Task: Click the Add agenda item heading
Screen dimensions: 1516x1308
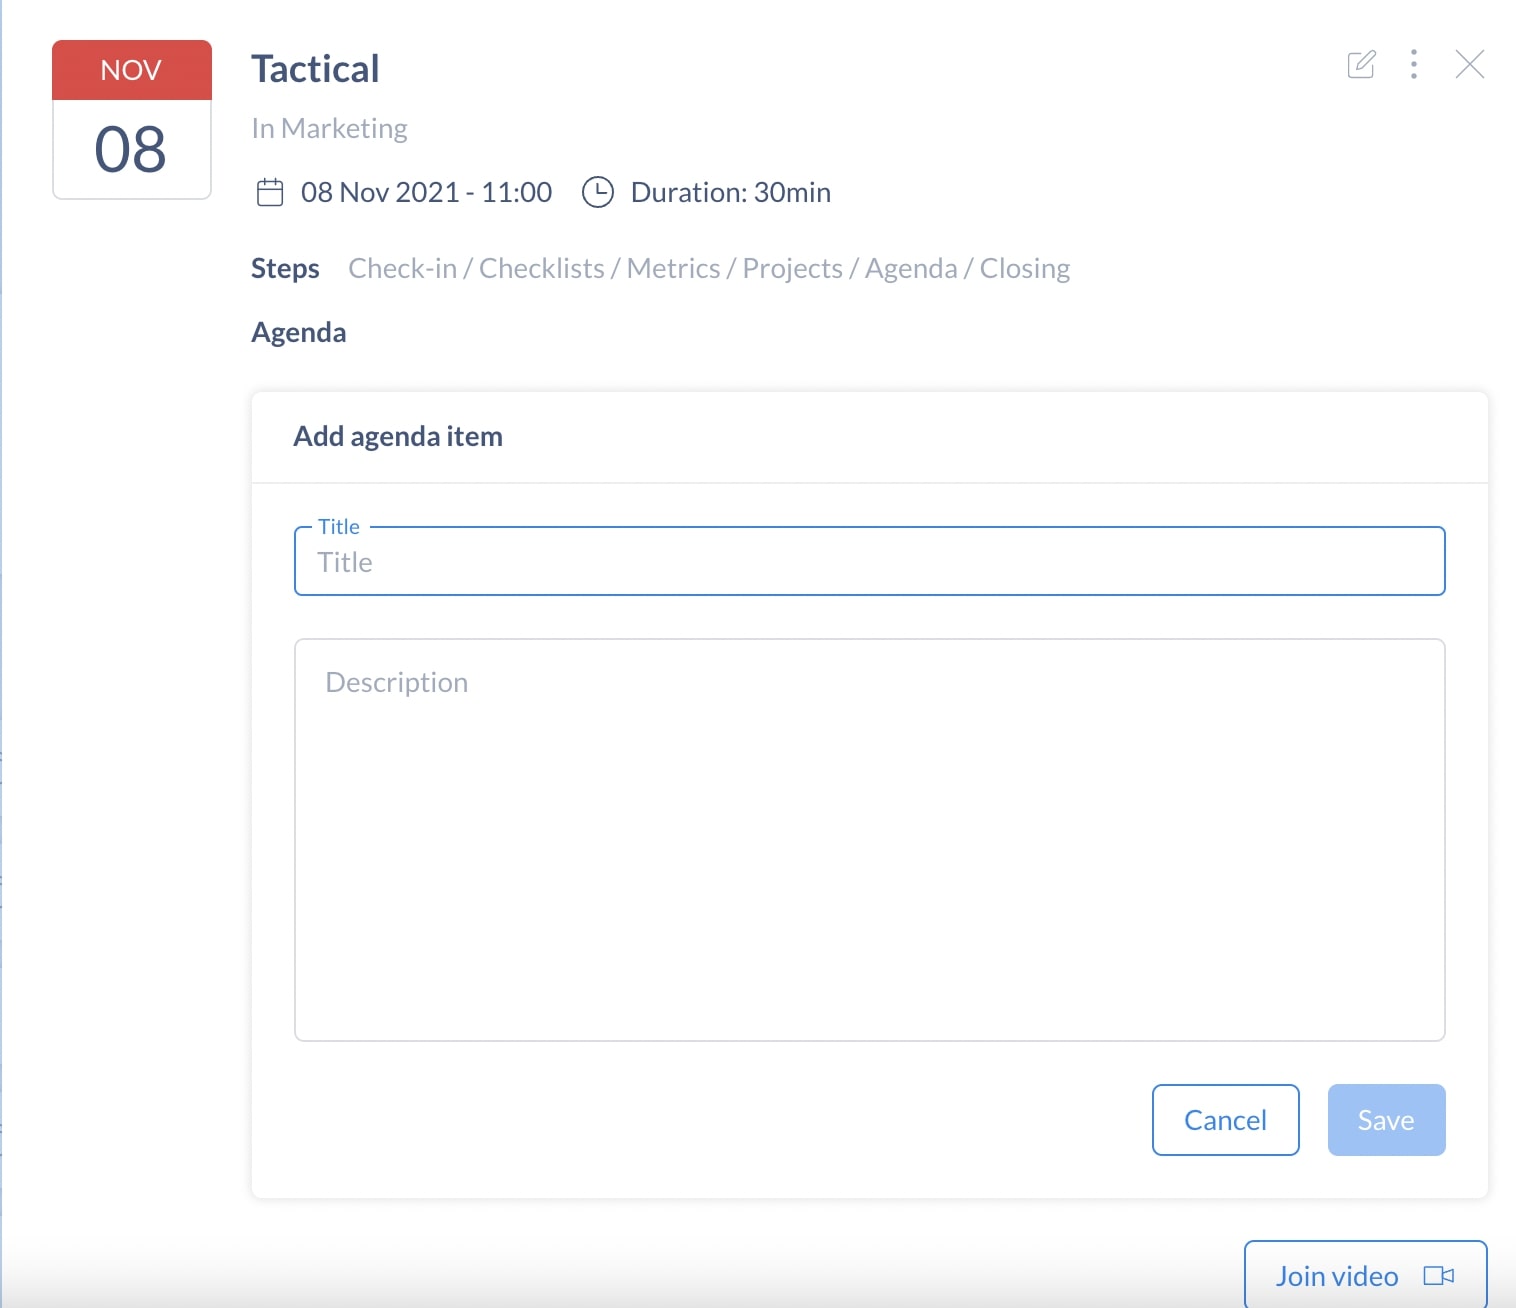Action: point(398,437)
